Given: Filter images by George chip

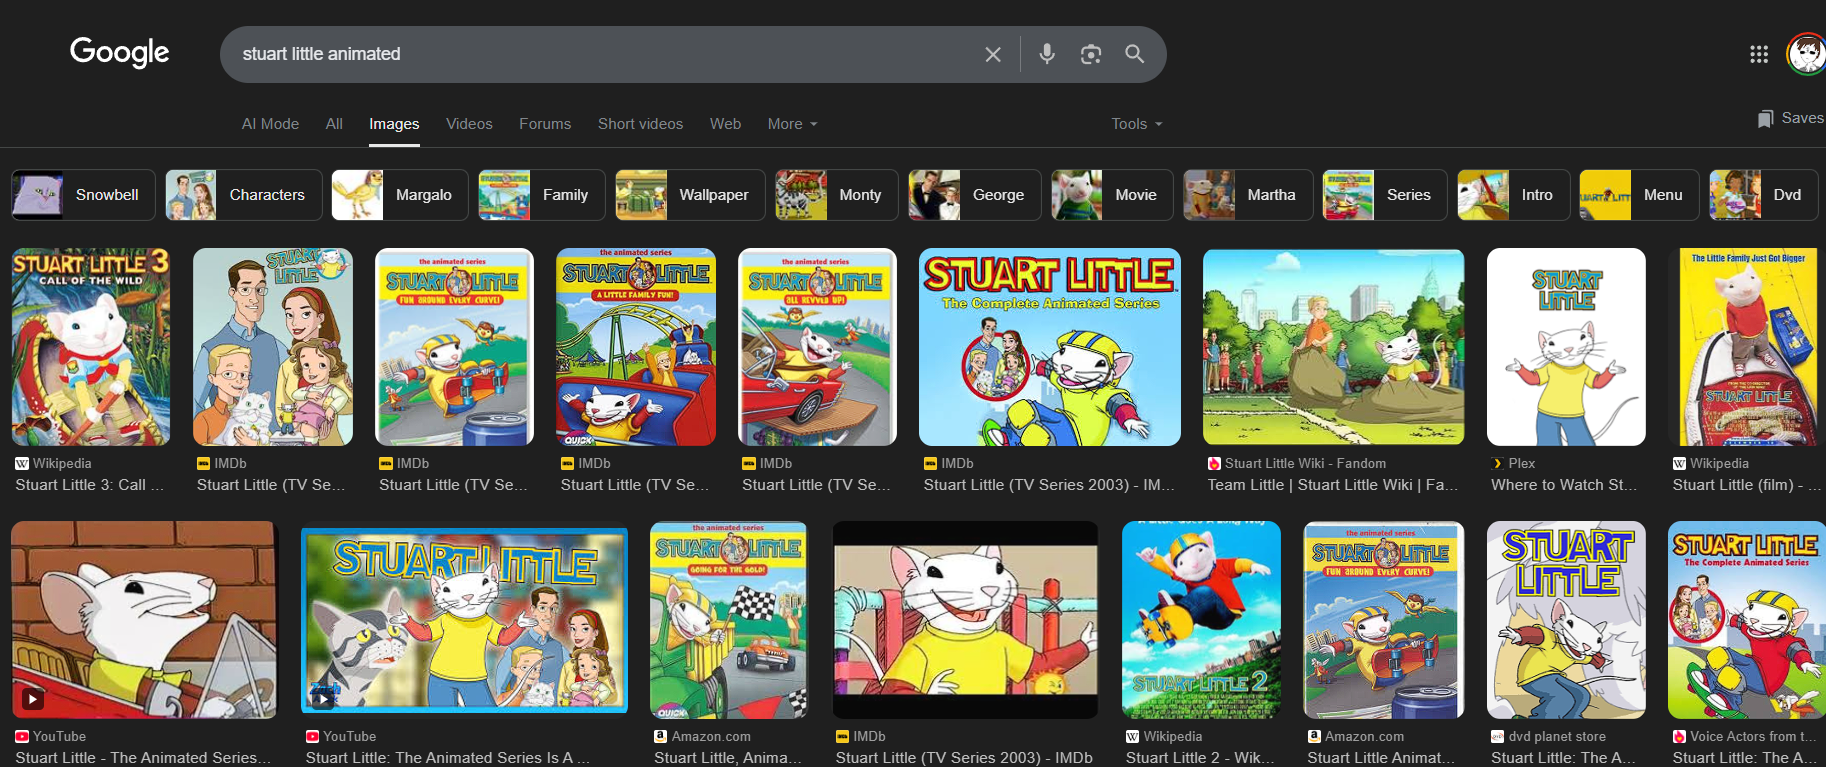Looking at the screenshot, I should pos(975,195).
